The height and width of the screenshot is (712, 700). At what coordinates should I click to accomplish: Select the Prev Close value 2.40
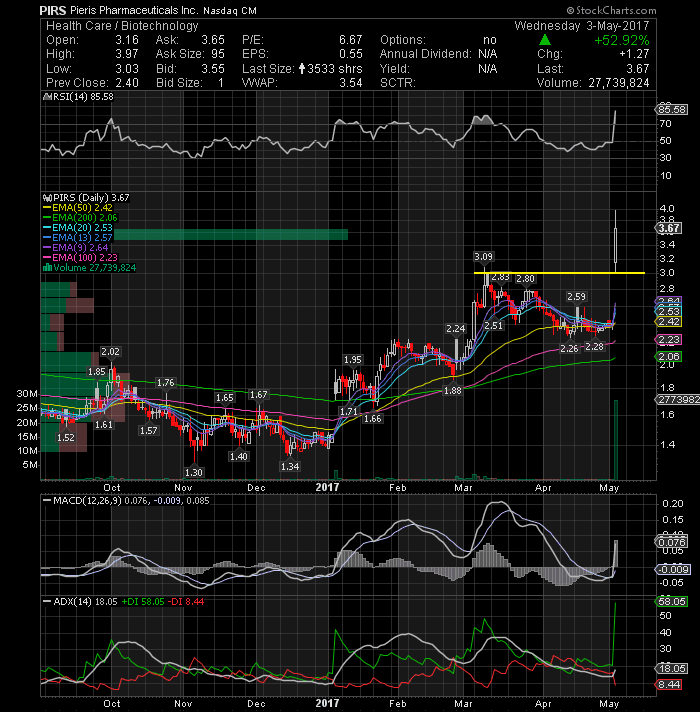[x=127, y=83]
